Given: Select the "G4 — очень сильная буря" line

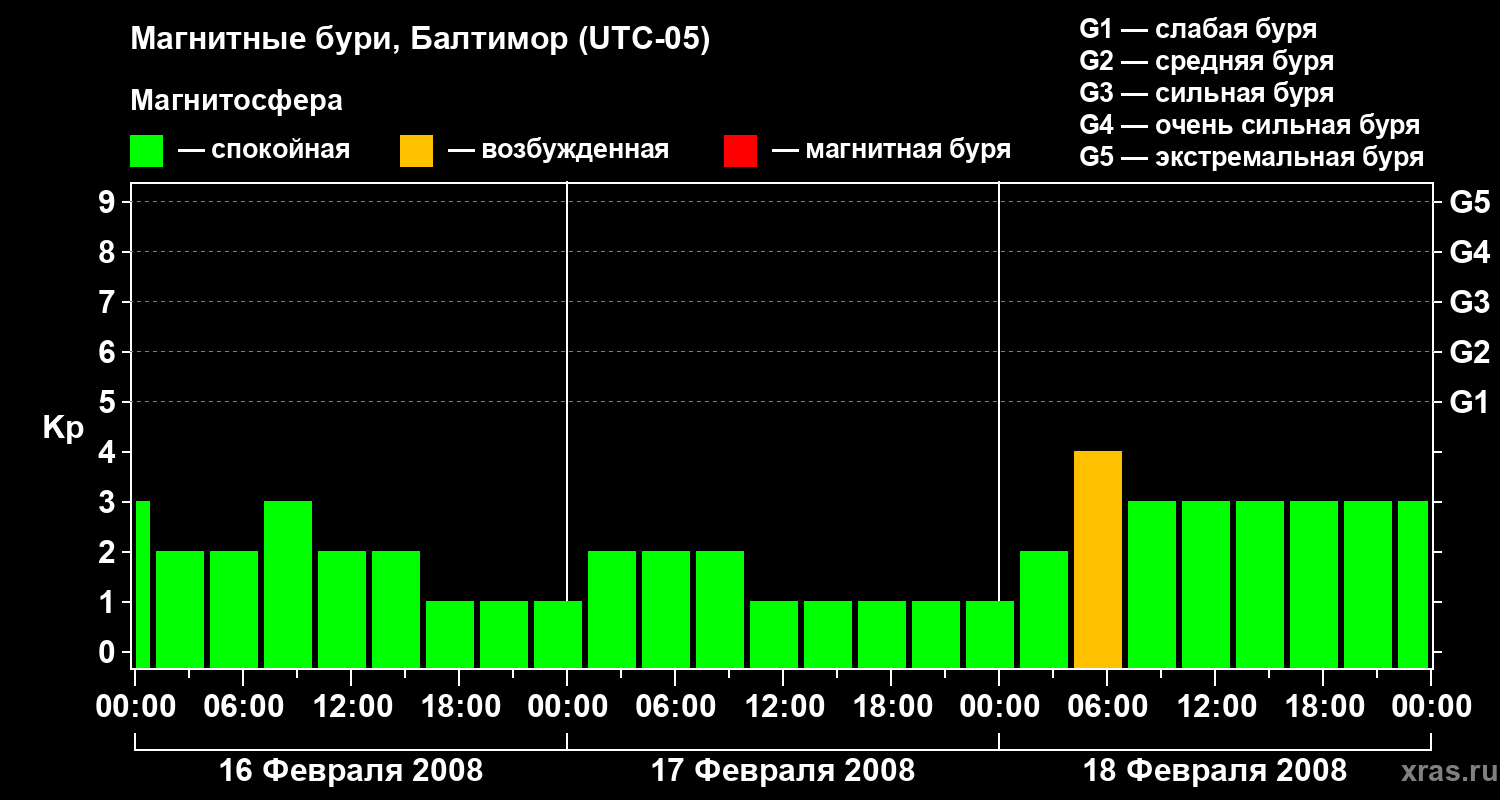Looking at the screenshot, I should (x=1250, y=125).
